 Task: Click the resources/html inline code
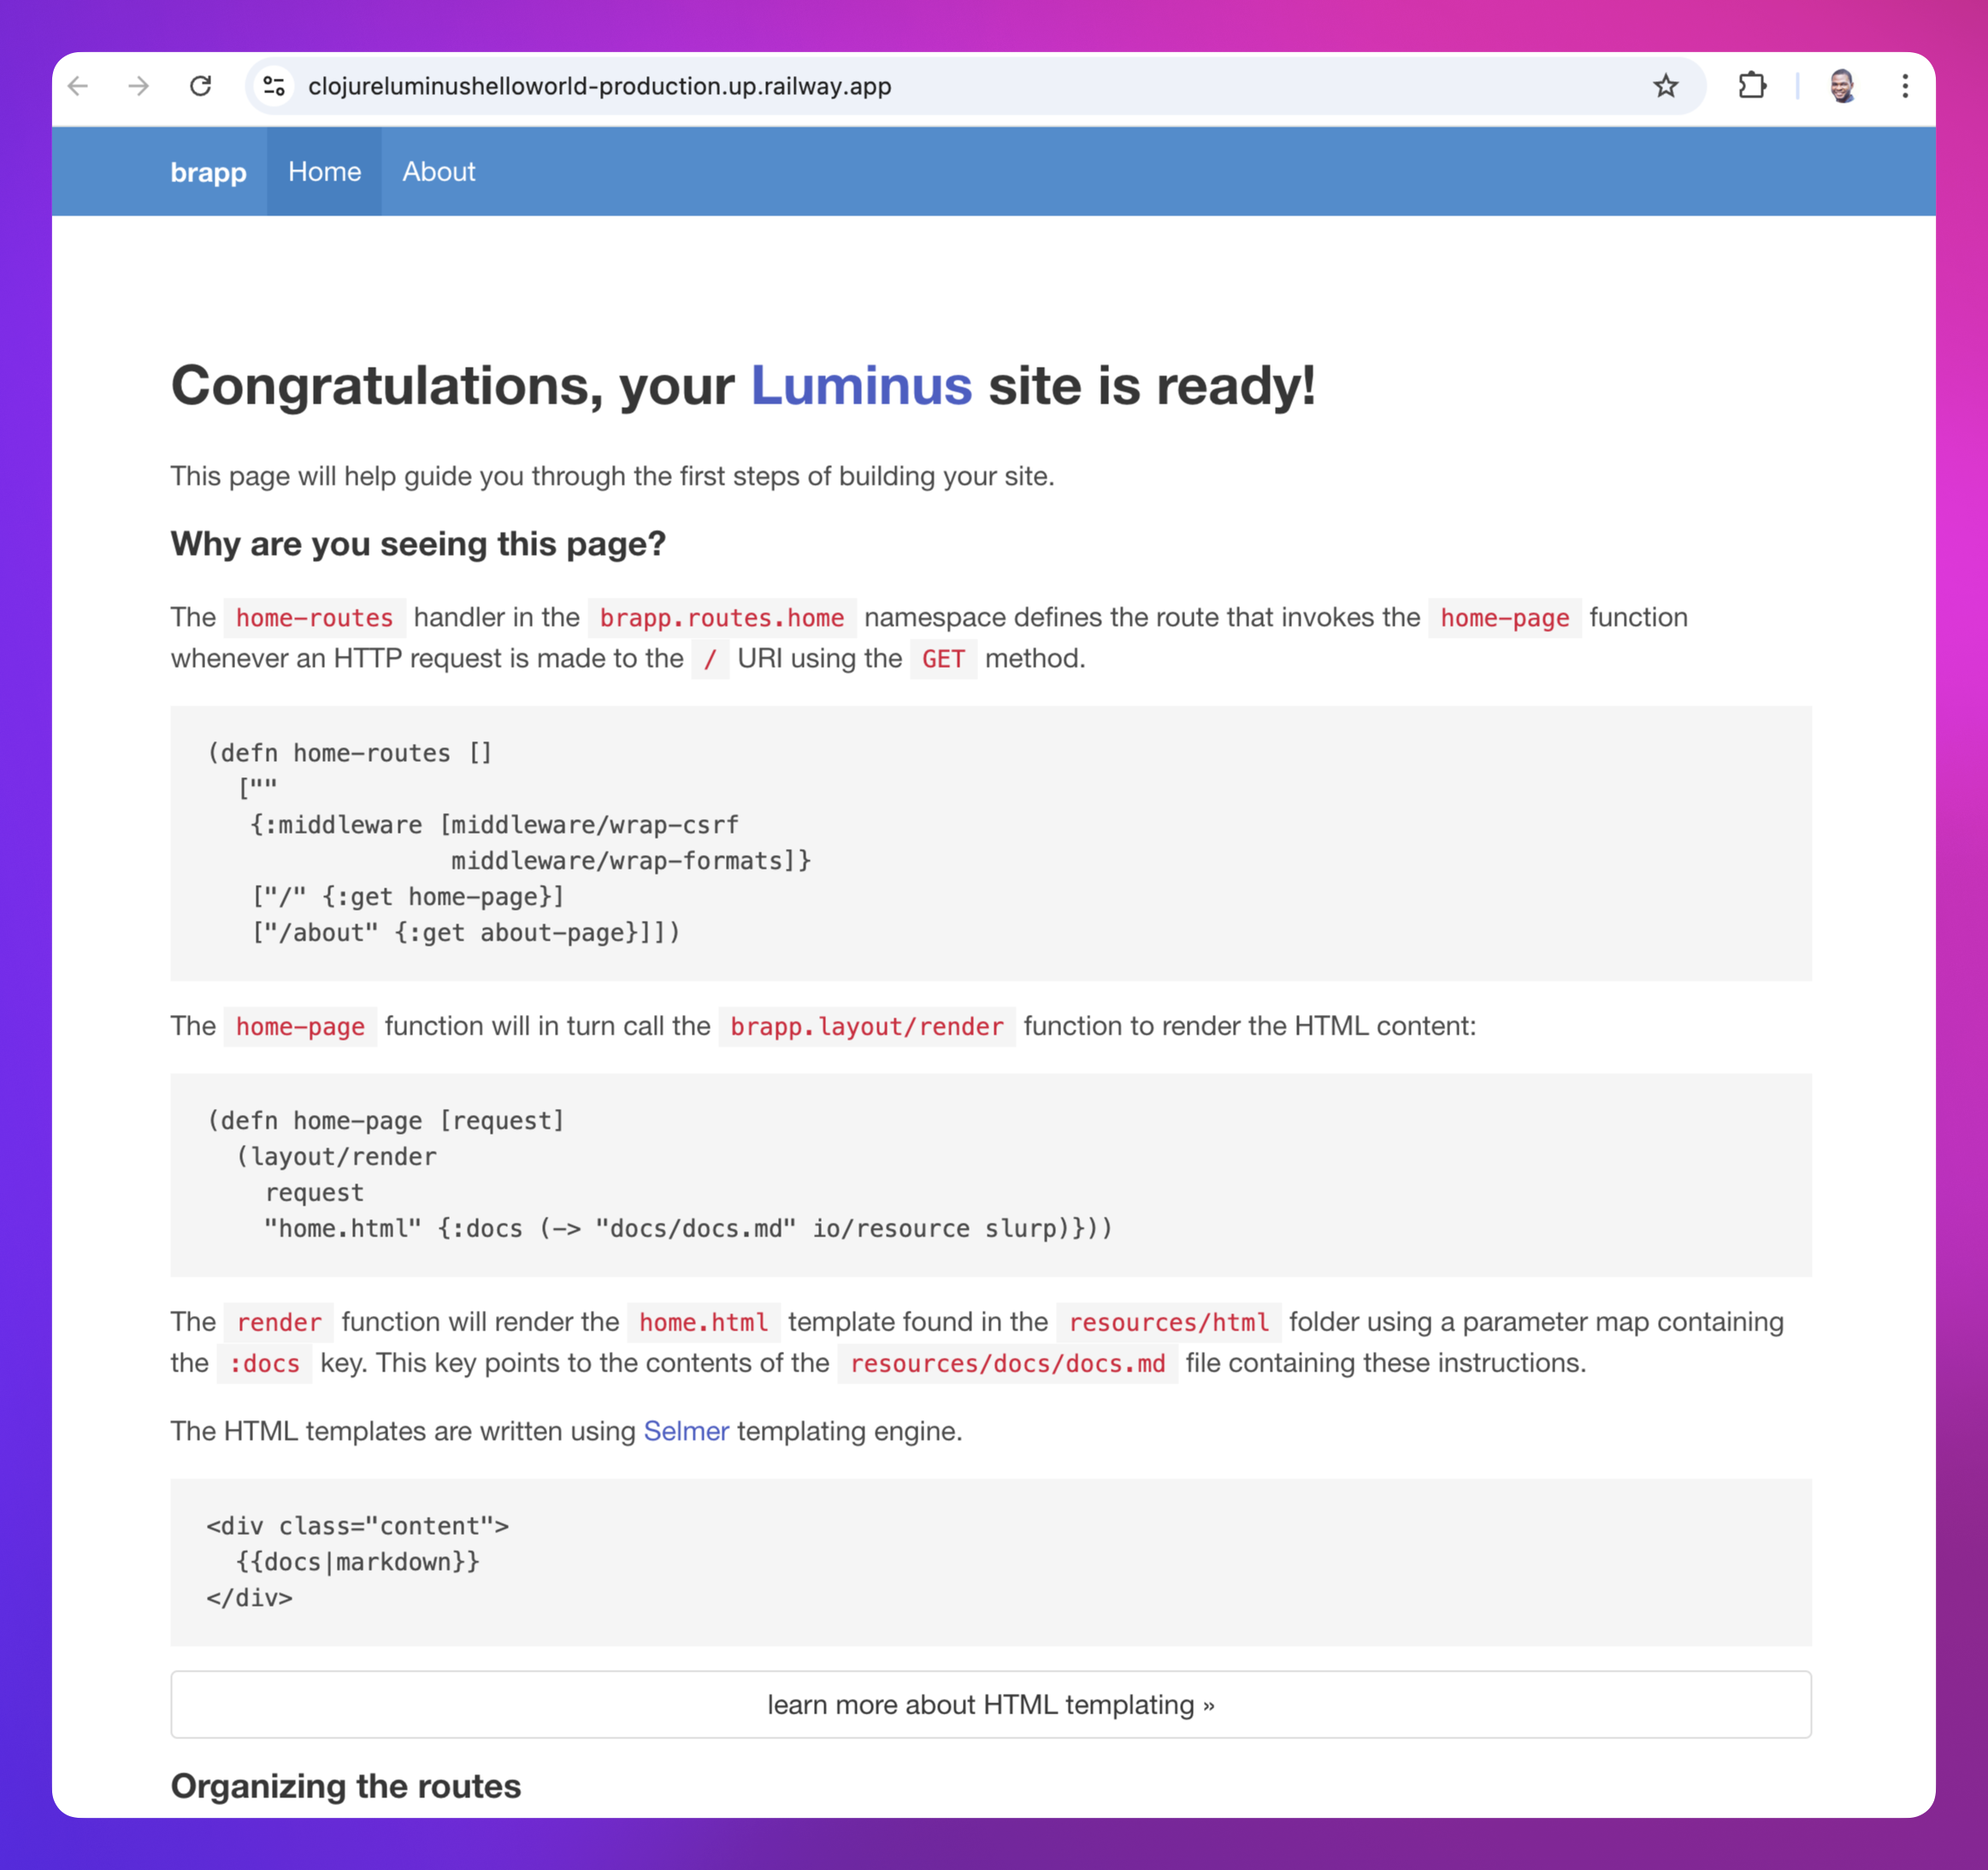coord(1168,1323)
